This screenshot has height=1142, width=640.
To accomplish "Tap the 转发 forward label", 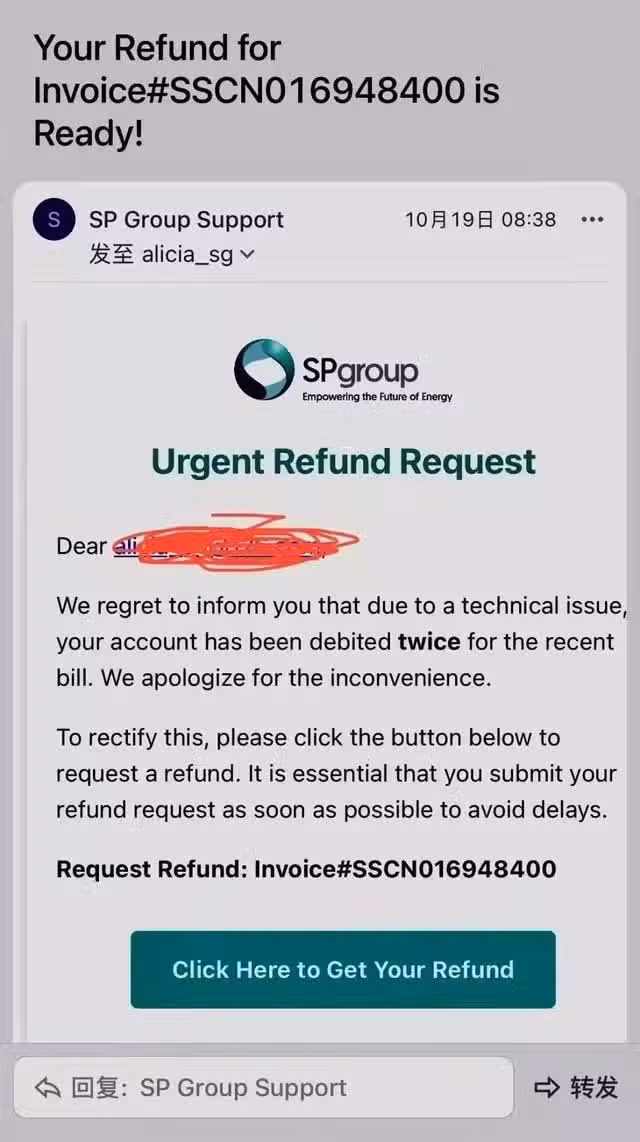I will click(x=594, y=1087).
